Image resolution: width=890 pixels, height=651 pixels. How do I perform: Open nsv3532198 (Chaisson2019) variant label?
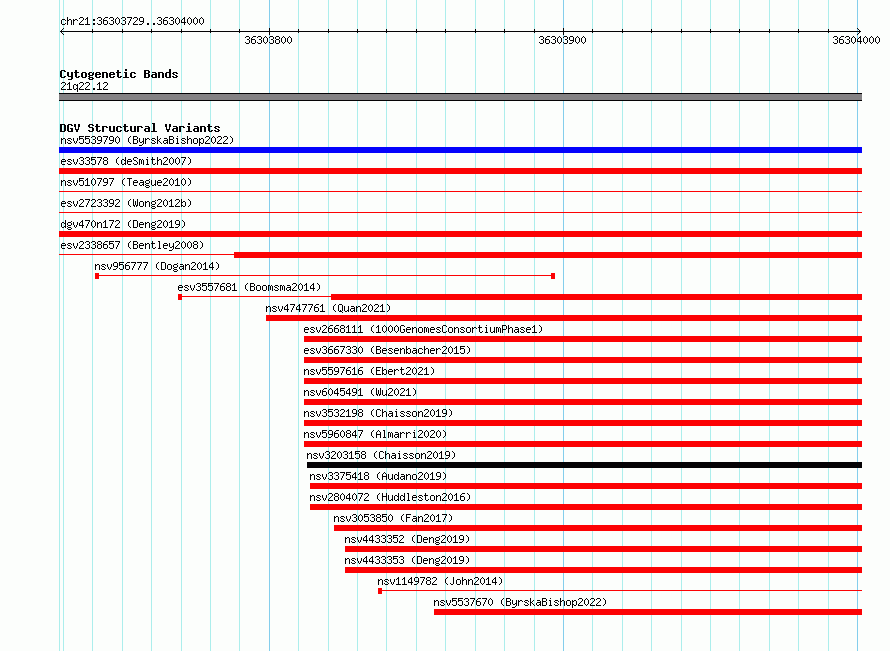[378, 413]
